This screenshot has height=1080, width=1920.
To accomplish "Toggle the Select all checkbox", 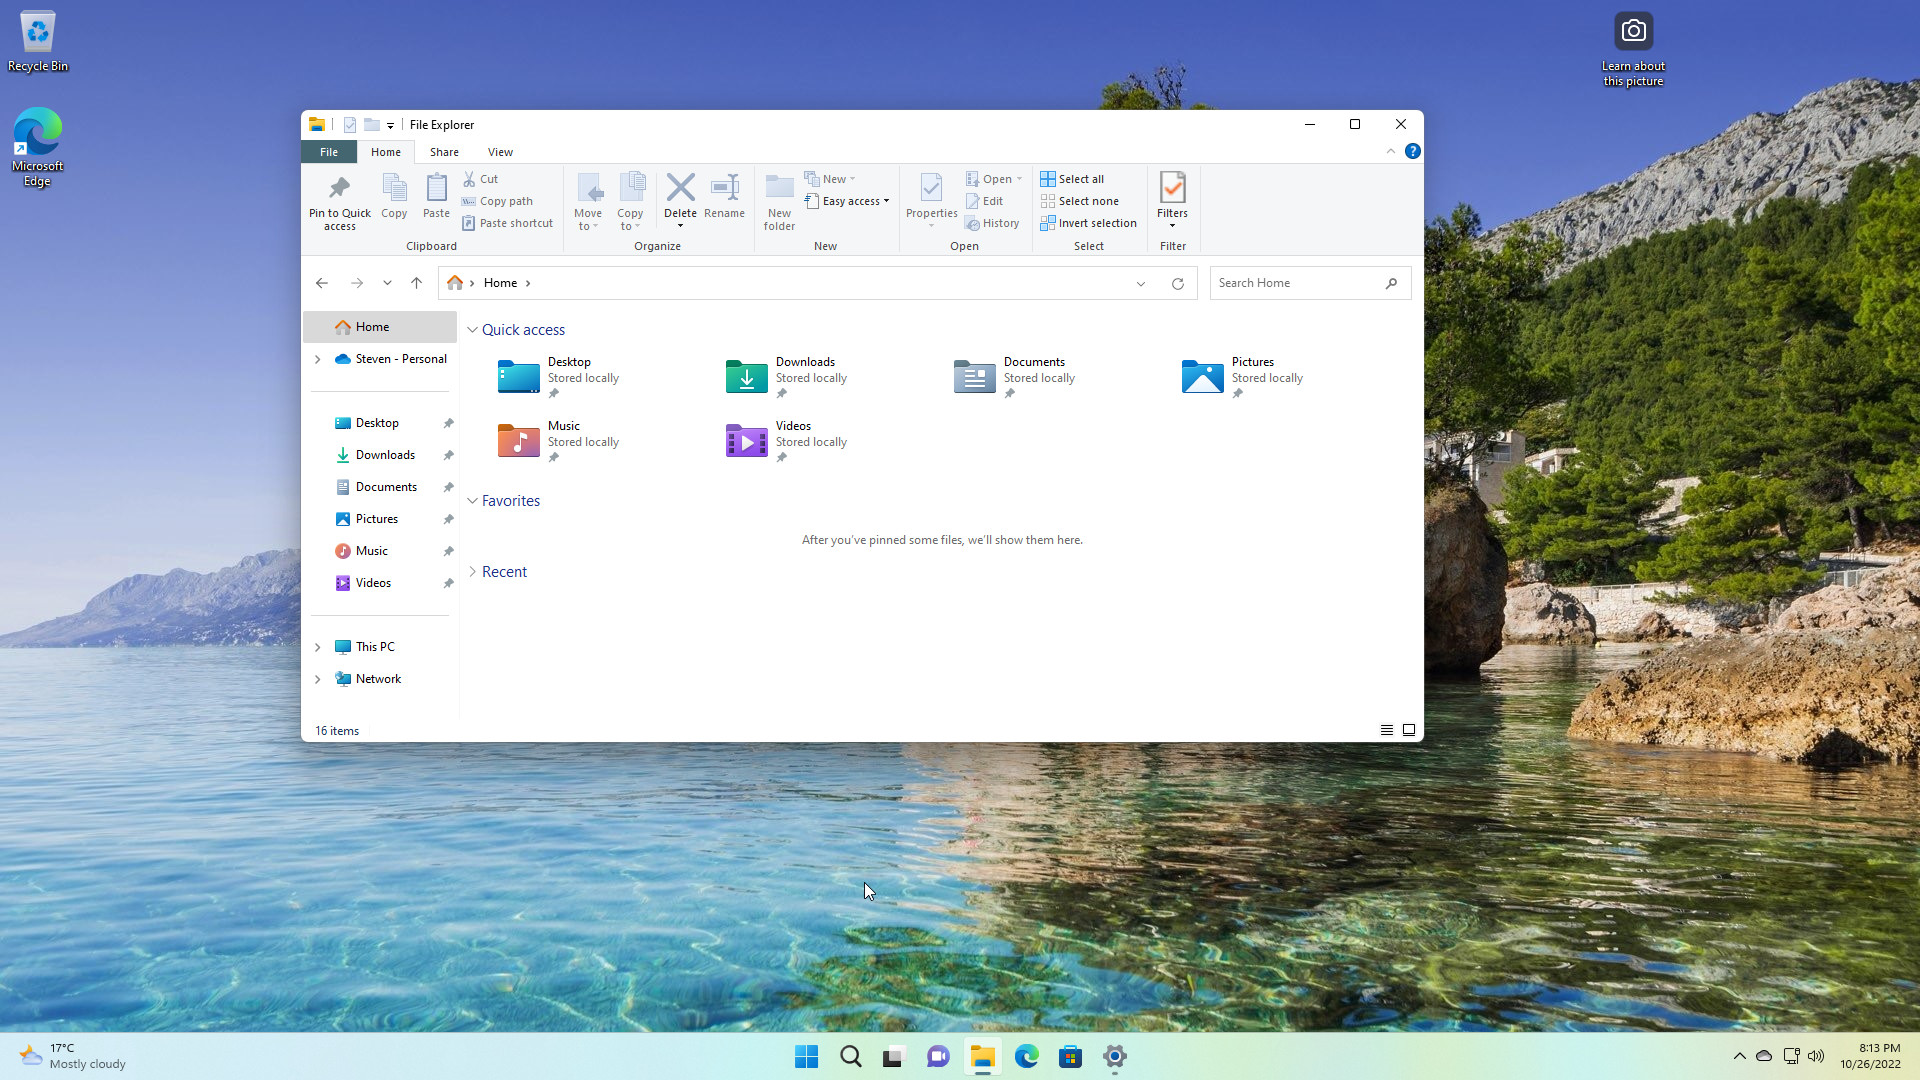I will (x=1073, y=178).
